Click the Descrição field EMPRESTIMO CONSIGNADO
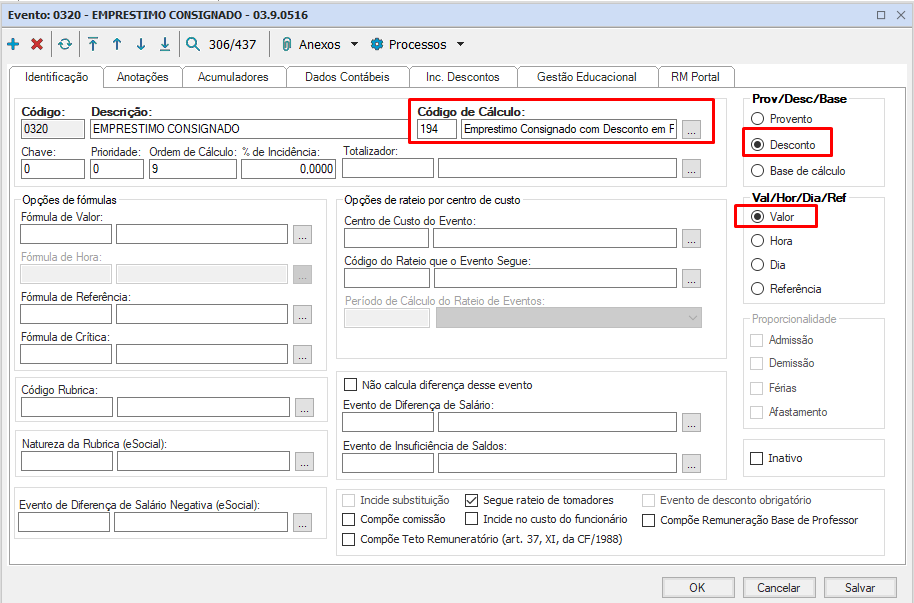This screenshot has height=603, width=914. 250,129
